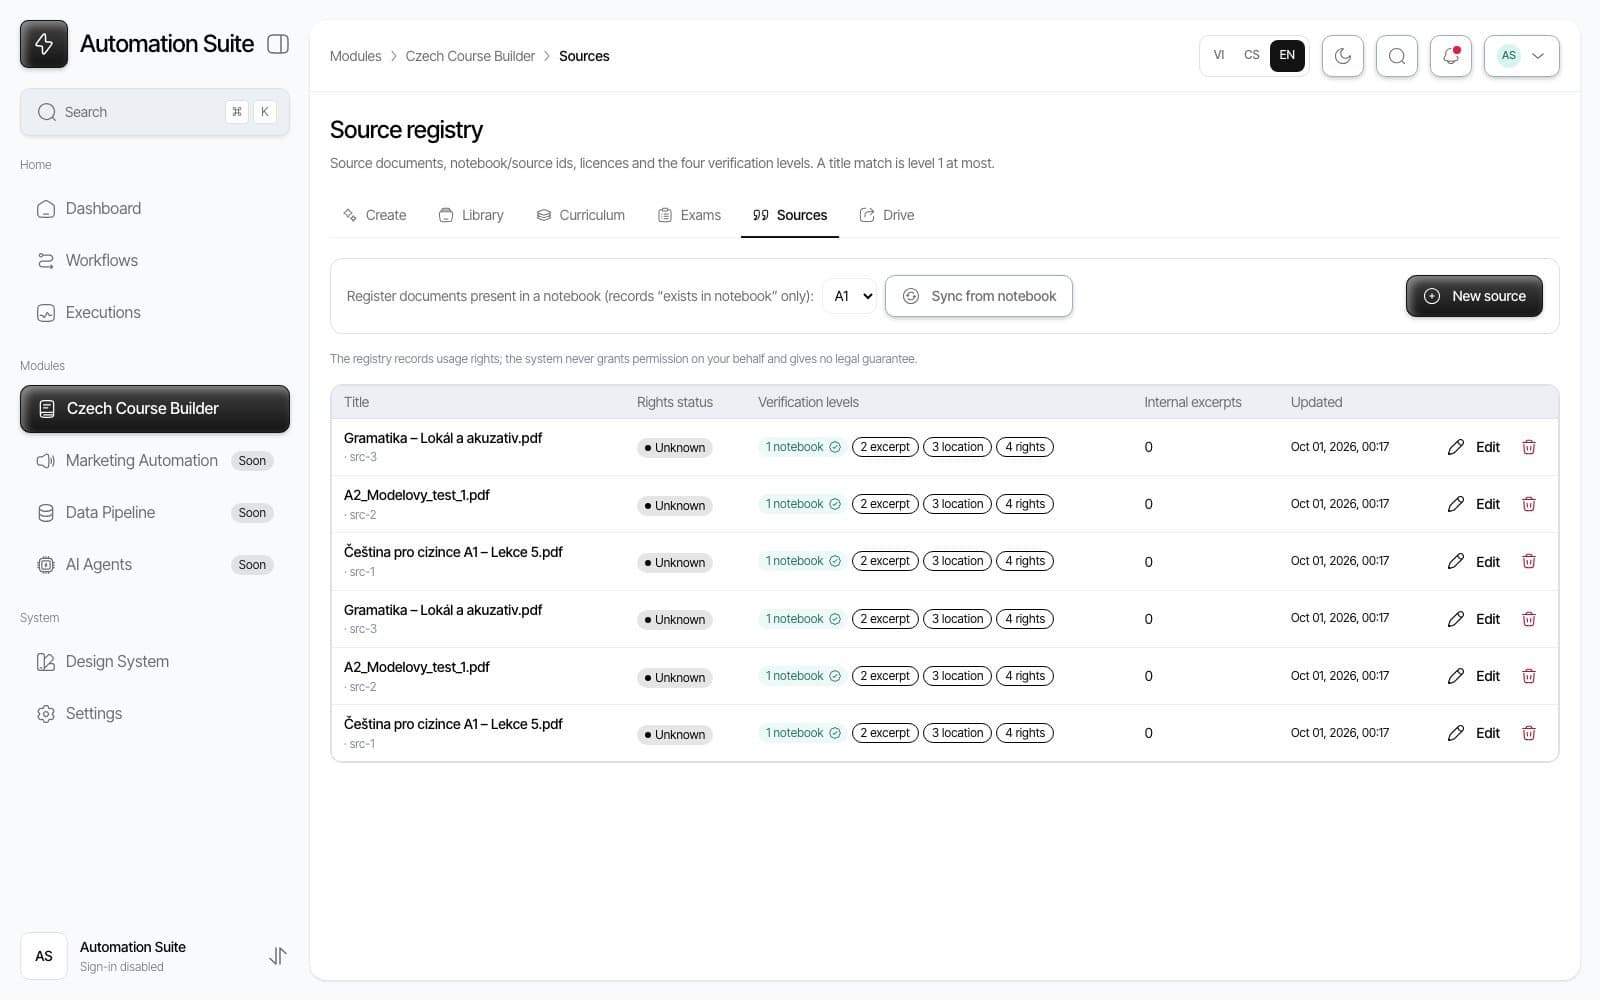1600x1000 pixels.
Task: Switch to the Library tab
Action: click(x=471, y=215)
